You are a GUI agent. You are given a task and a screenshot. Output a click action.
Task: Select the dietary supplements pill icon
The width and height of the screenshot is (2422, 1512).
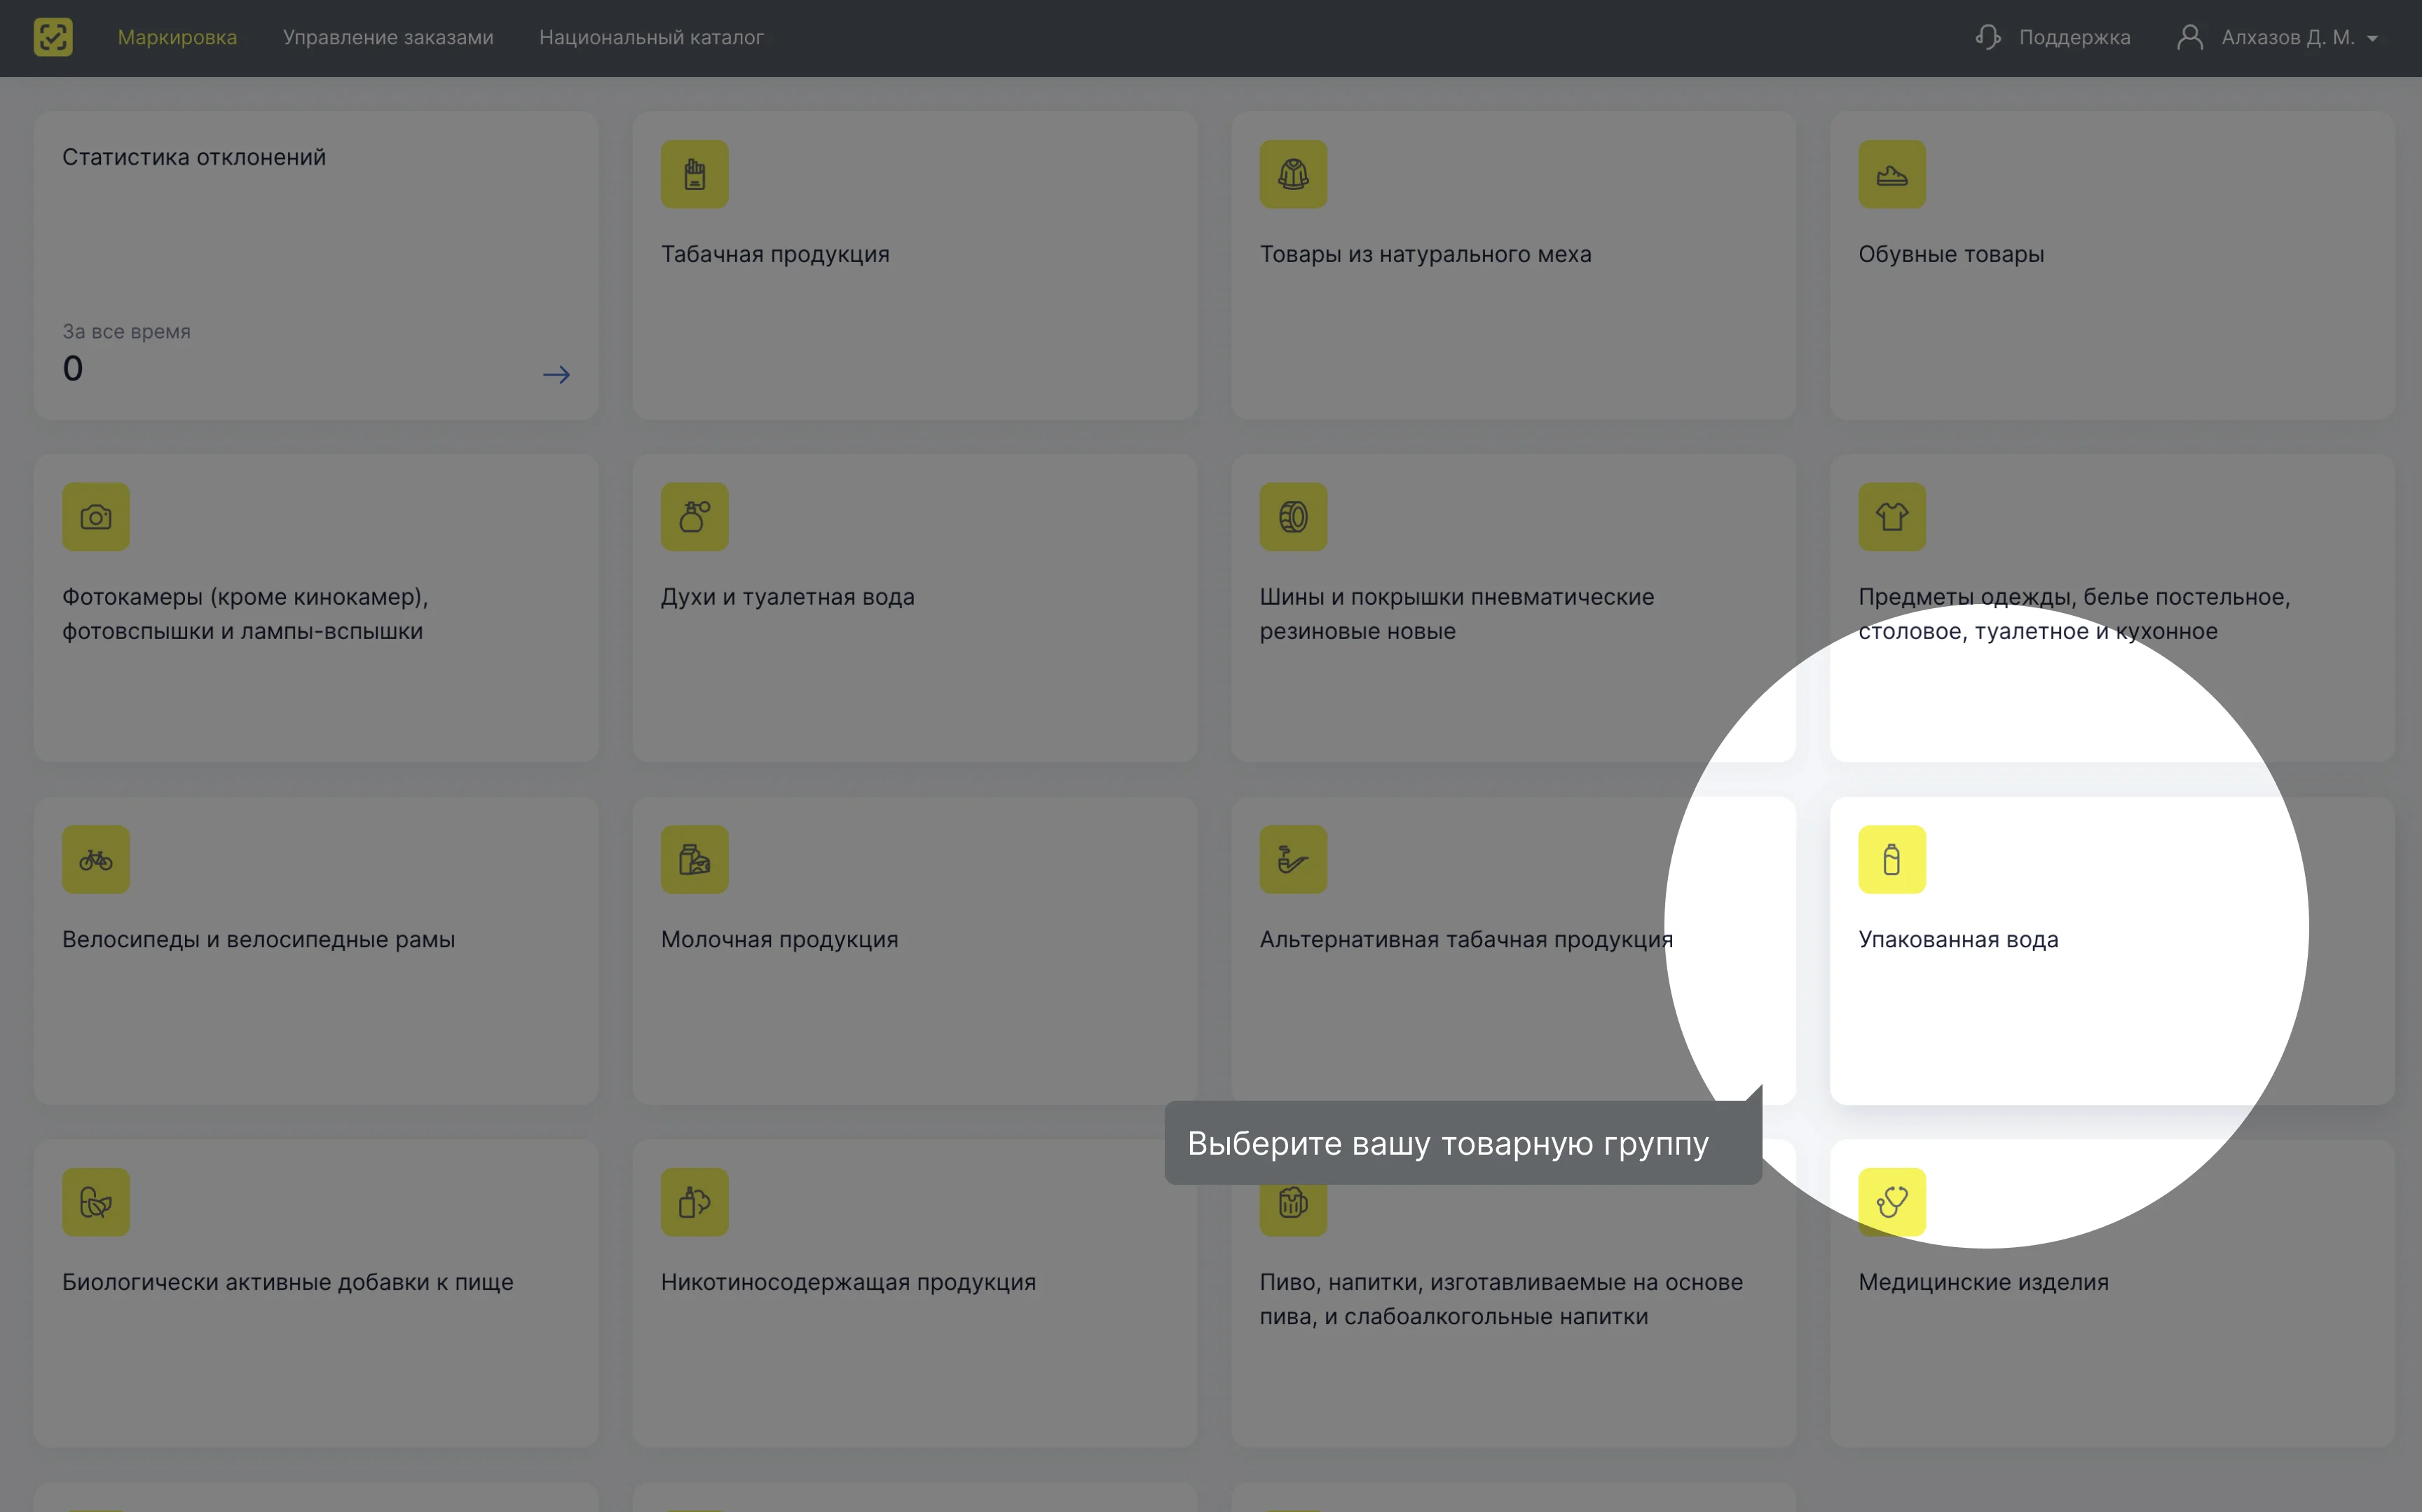pos(96,1202)
